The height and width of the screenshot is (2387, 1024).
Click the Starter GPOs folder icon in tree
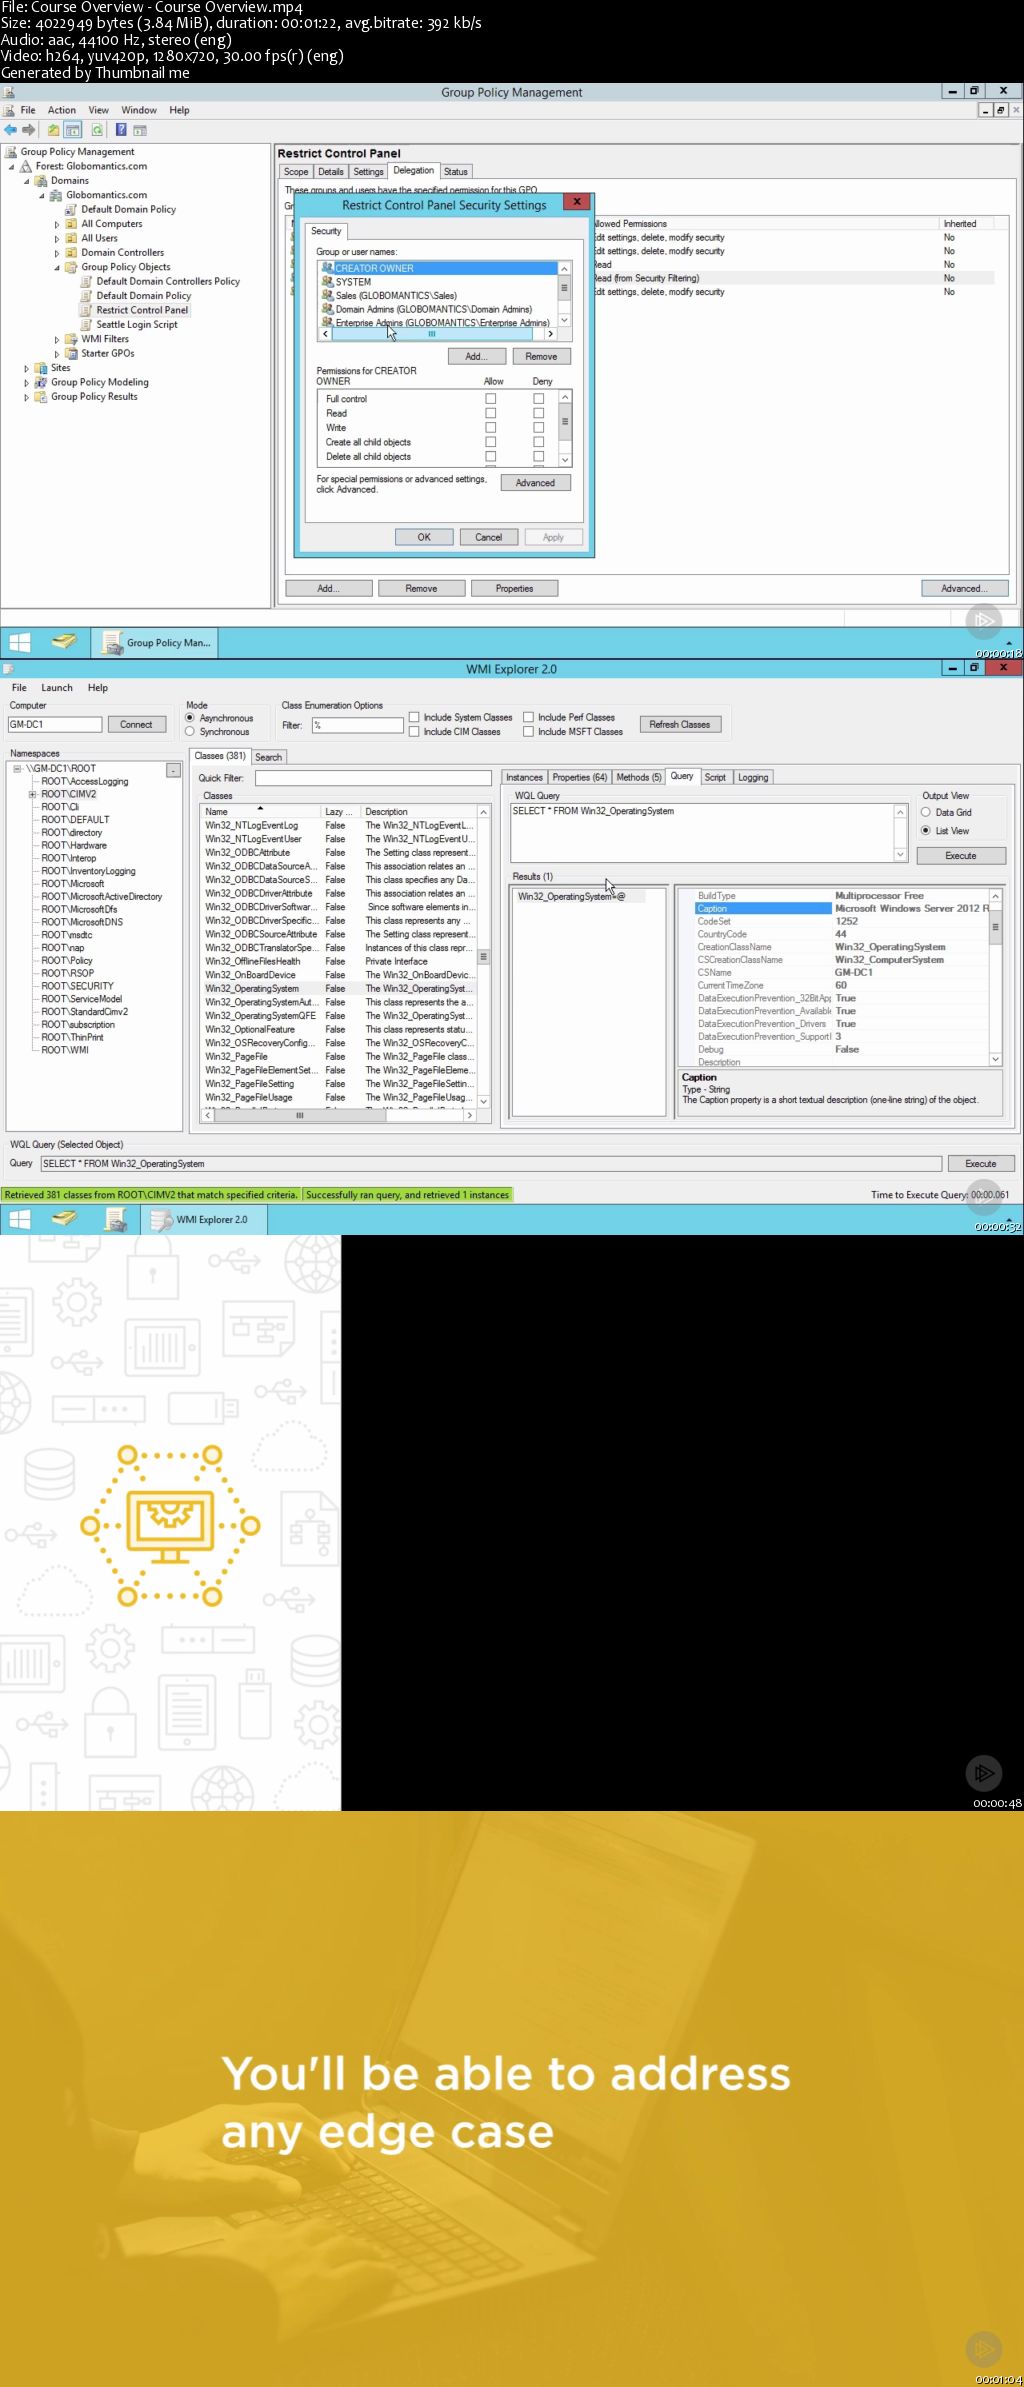[71, 353]
